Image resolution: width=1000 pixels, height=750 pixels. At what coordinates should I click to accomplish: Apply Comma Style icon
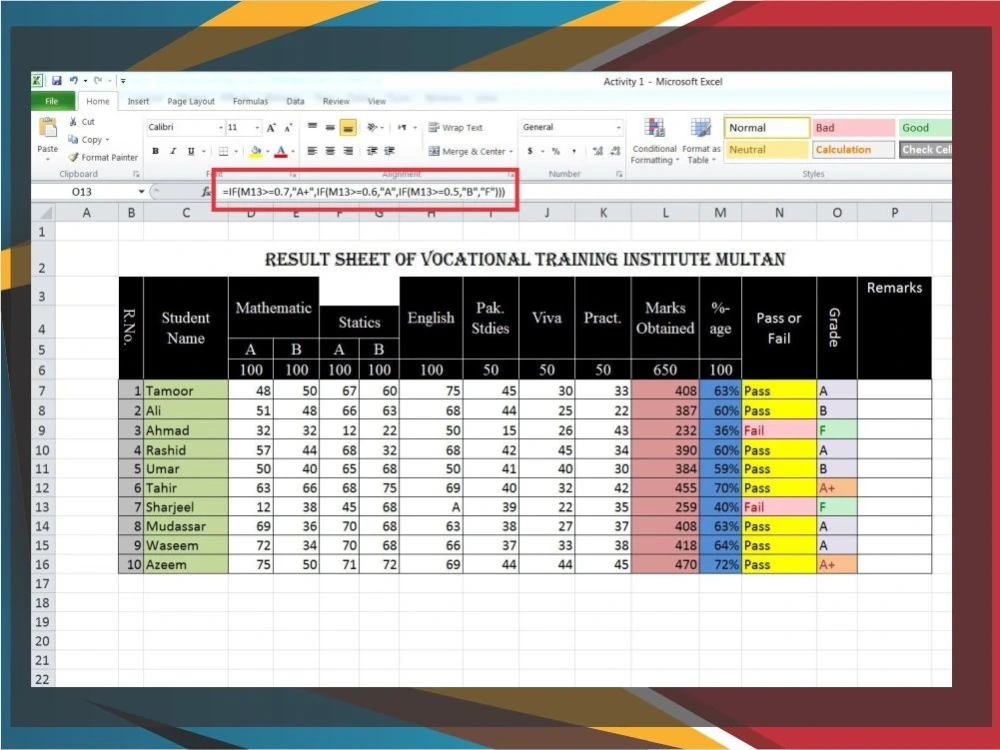[574, 151]
